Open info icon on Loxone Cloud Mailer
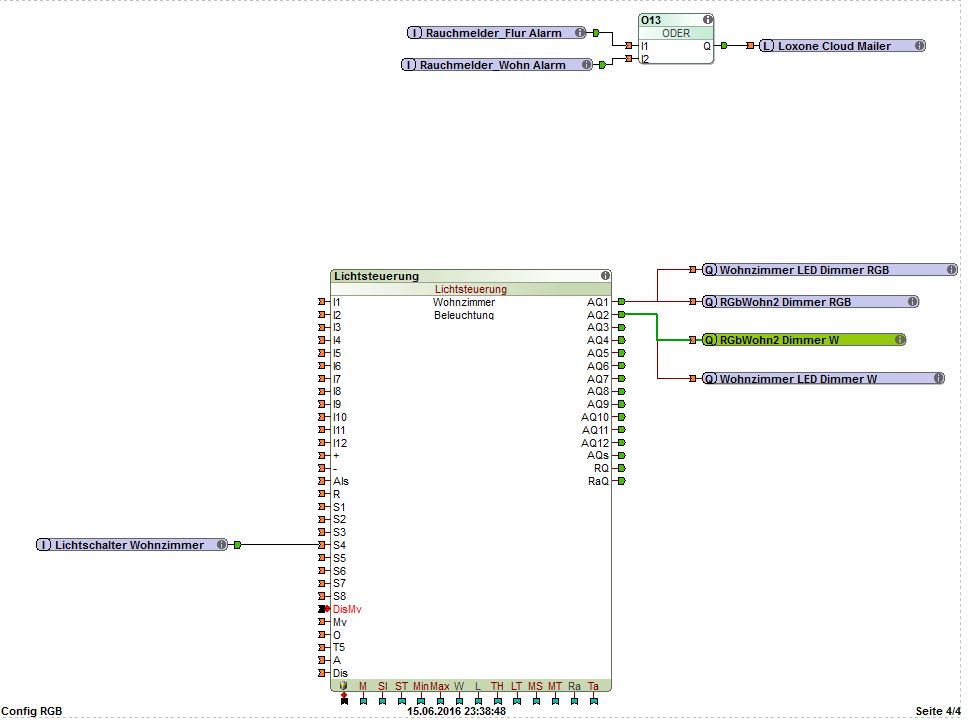Image resolution: width=974 pixels, height=723 pixels. (919, 45)
